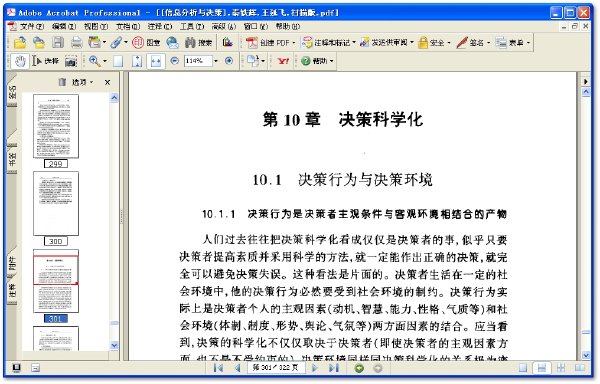600x384 pixels.
Task: Switch to the 附件 attachments side tab
Action: click(12, 264)
